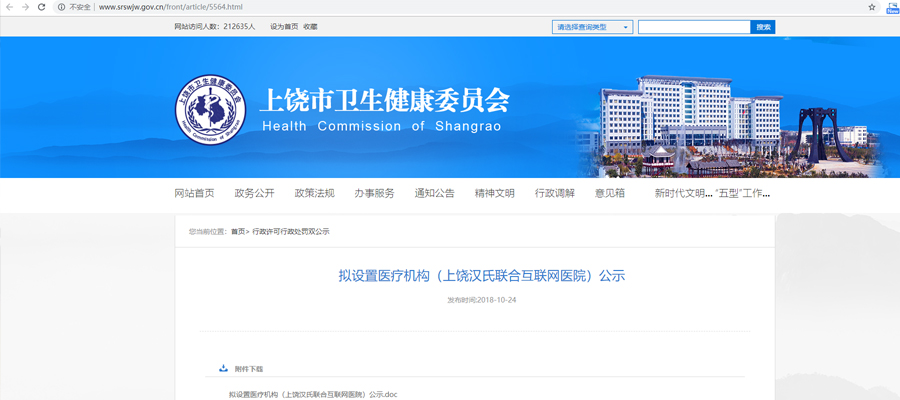Screen dimensions: 900x400
Task: Click the Health Commission round logo
Action: point(210,109)
